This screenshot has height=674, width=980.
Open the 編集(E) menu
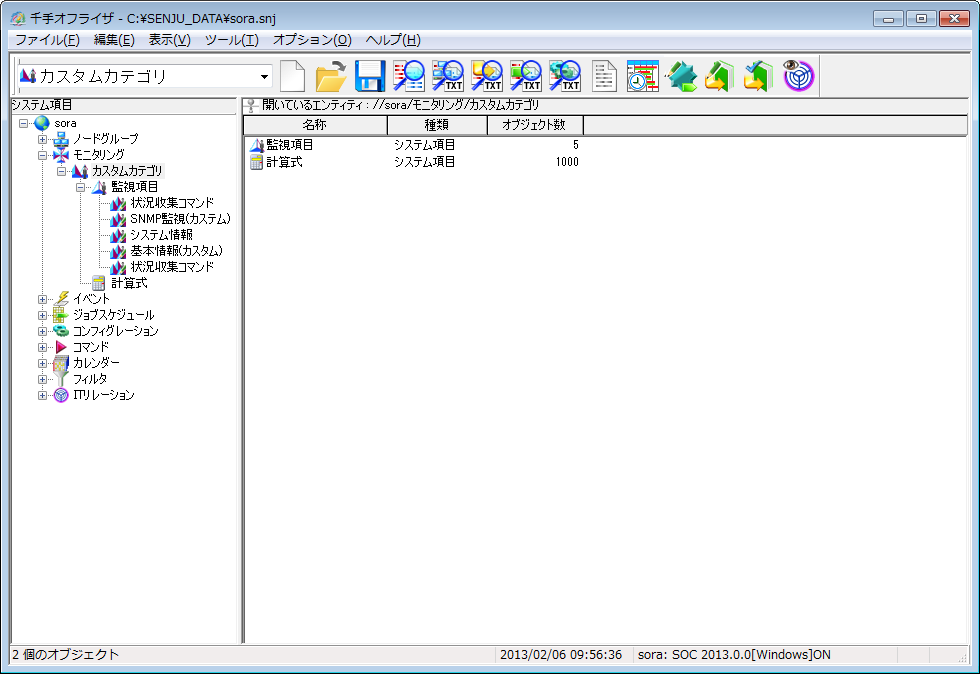click(114, 40)
